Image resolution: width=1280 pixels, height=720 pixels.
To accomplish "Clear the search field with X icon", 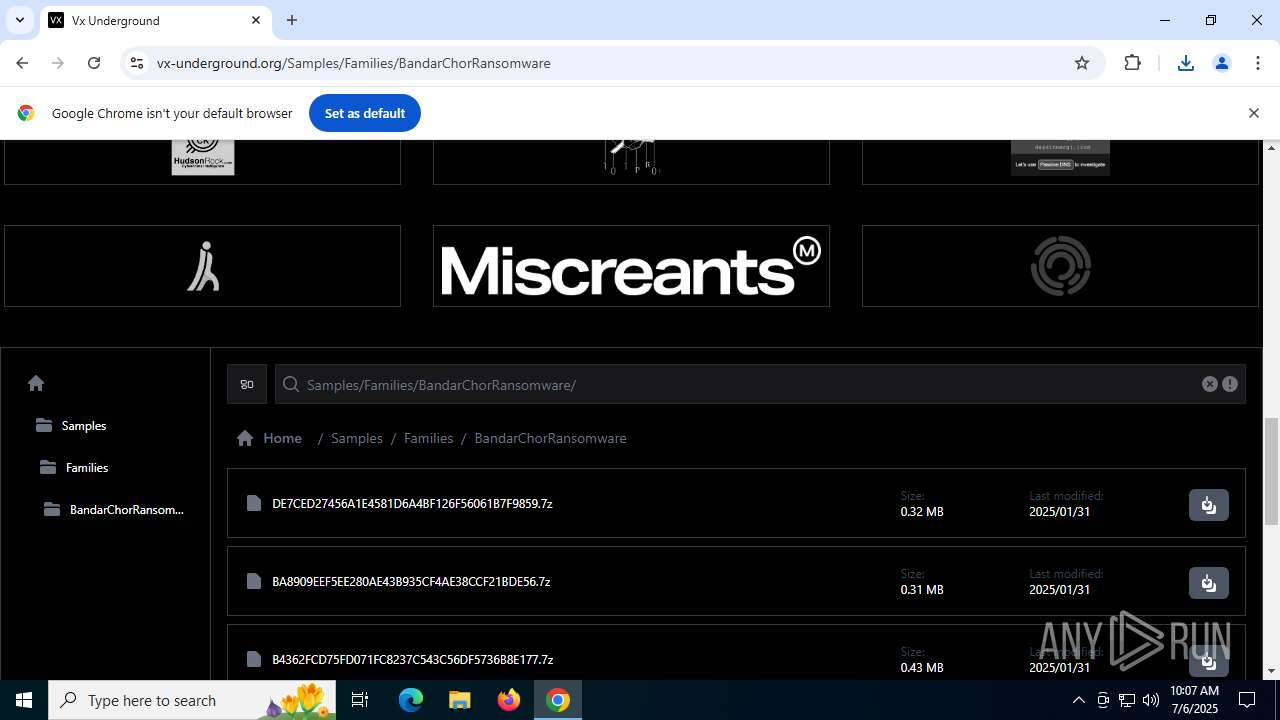I will (x=1210, y=384).
